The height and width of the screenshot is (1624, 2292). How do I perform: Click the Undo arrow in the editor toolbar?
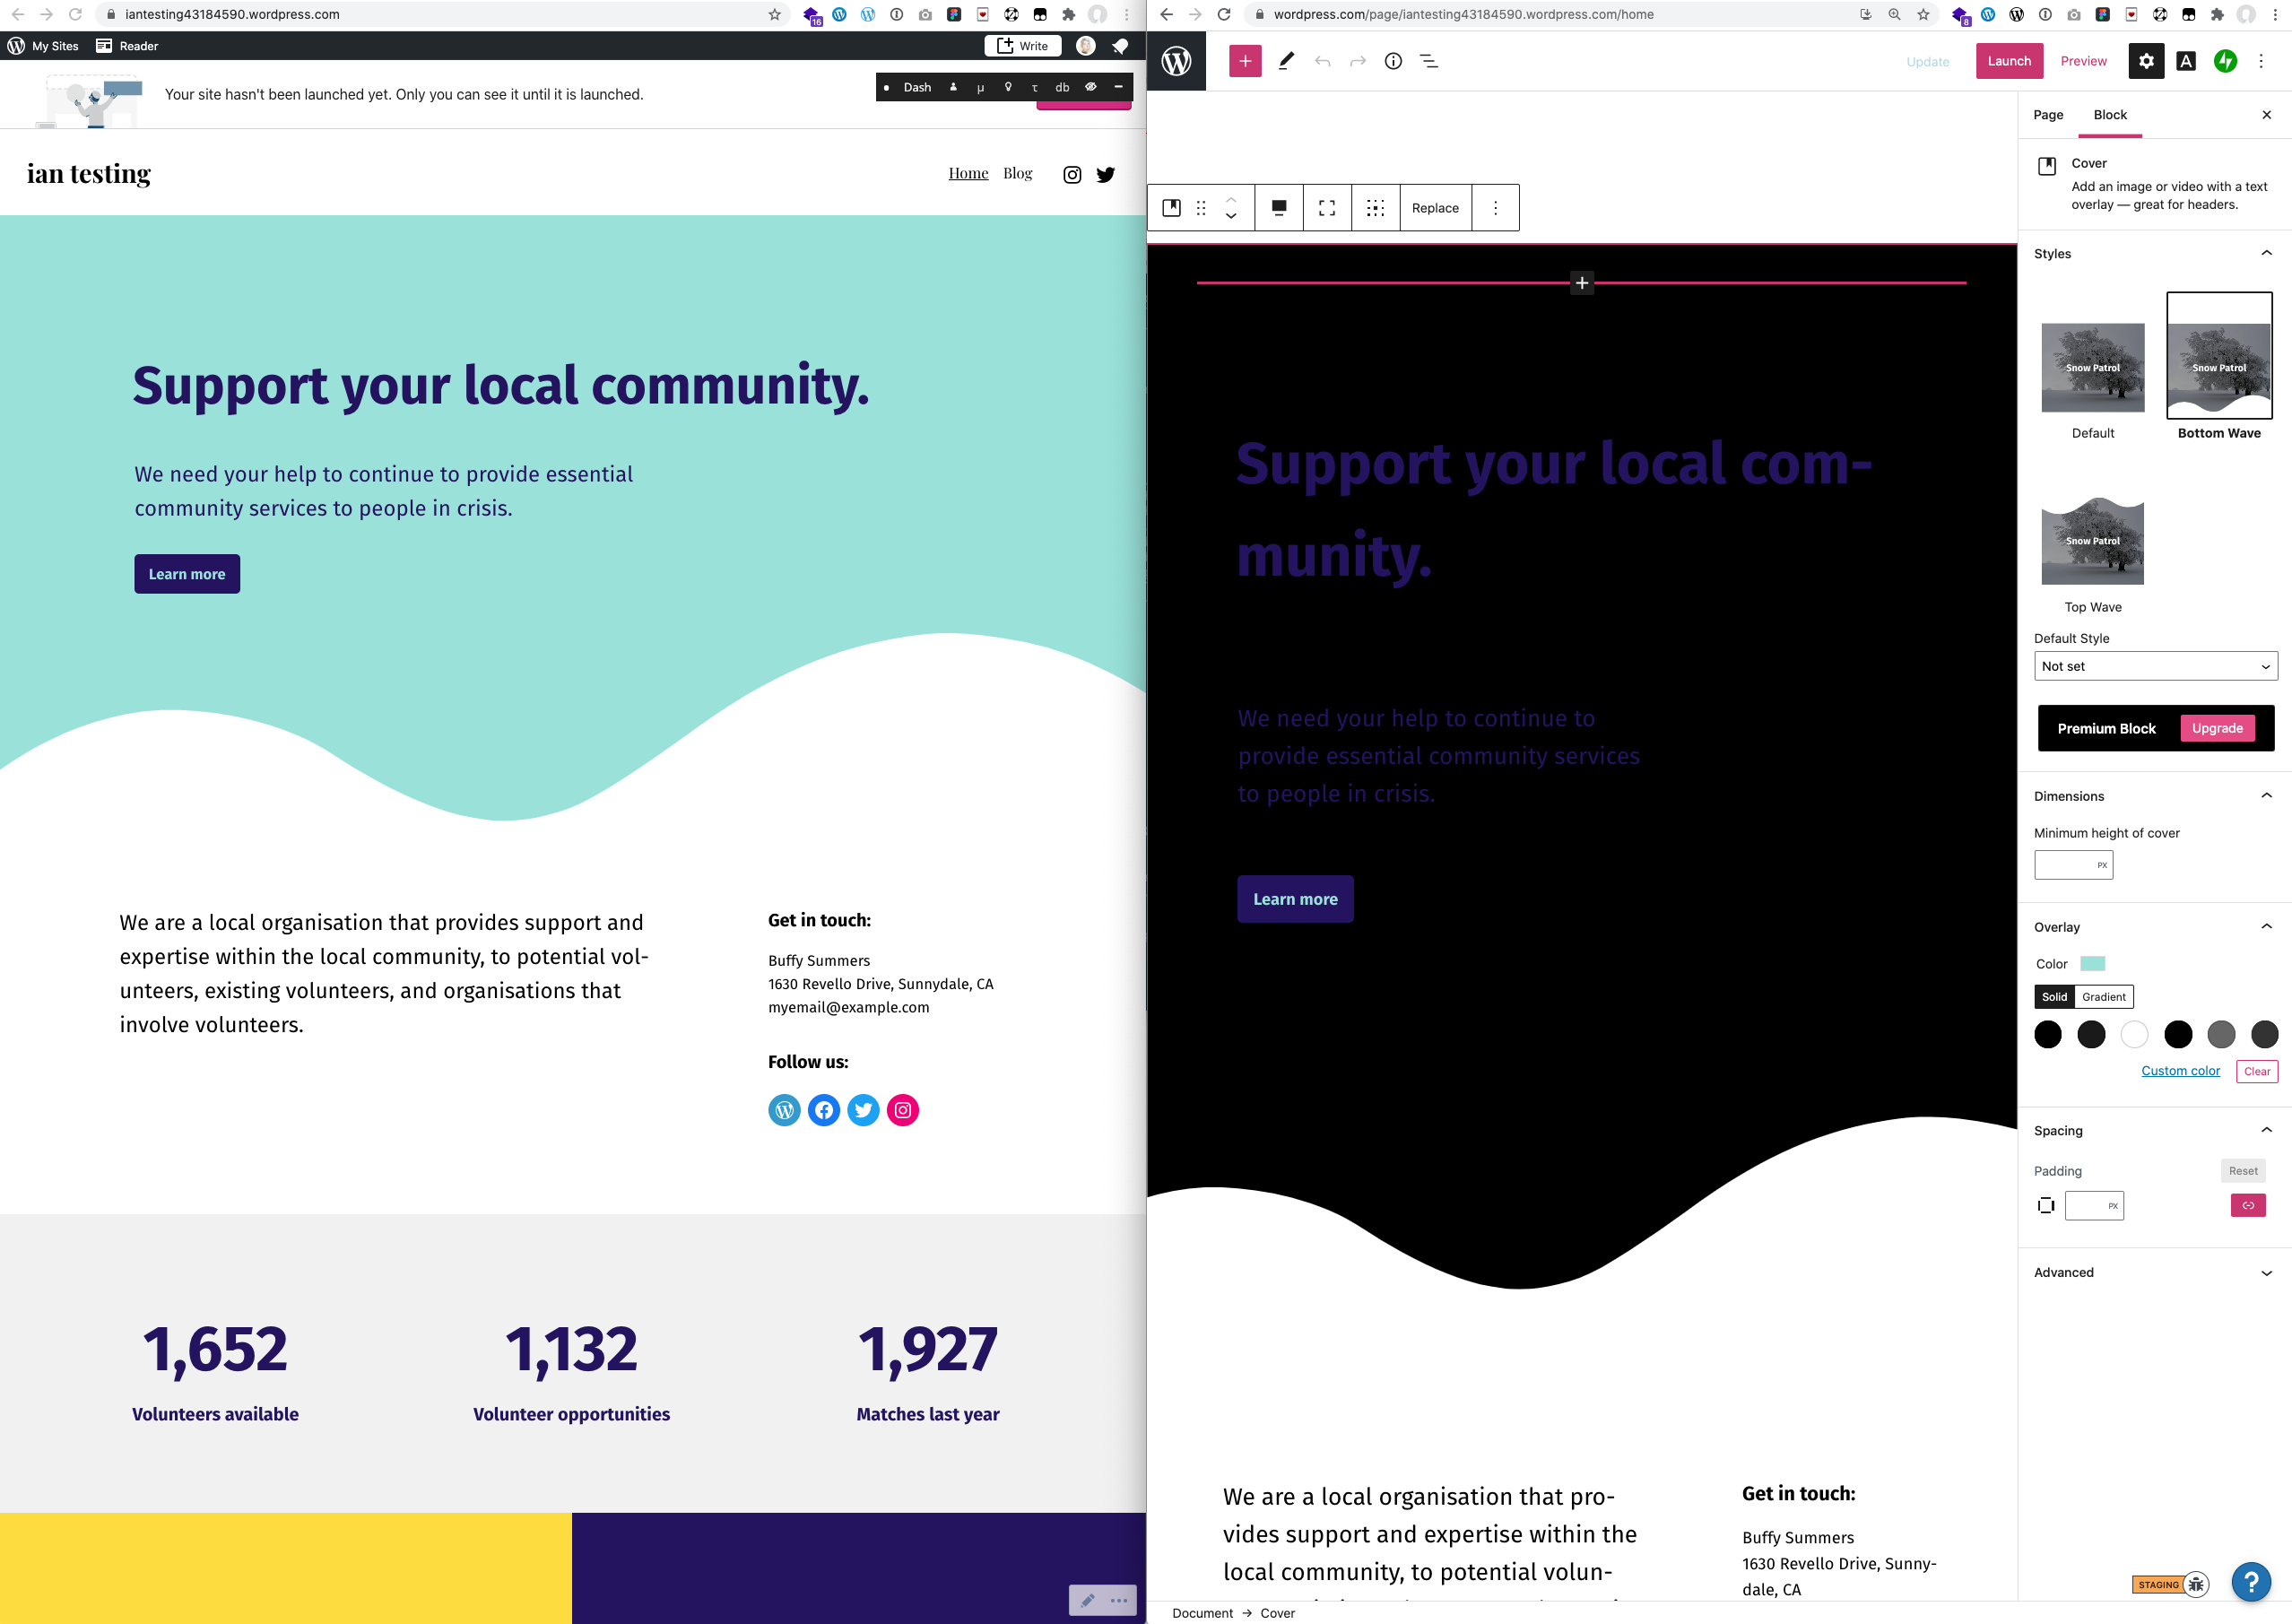tap(1323, 61)
